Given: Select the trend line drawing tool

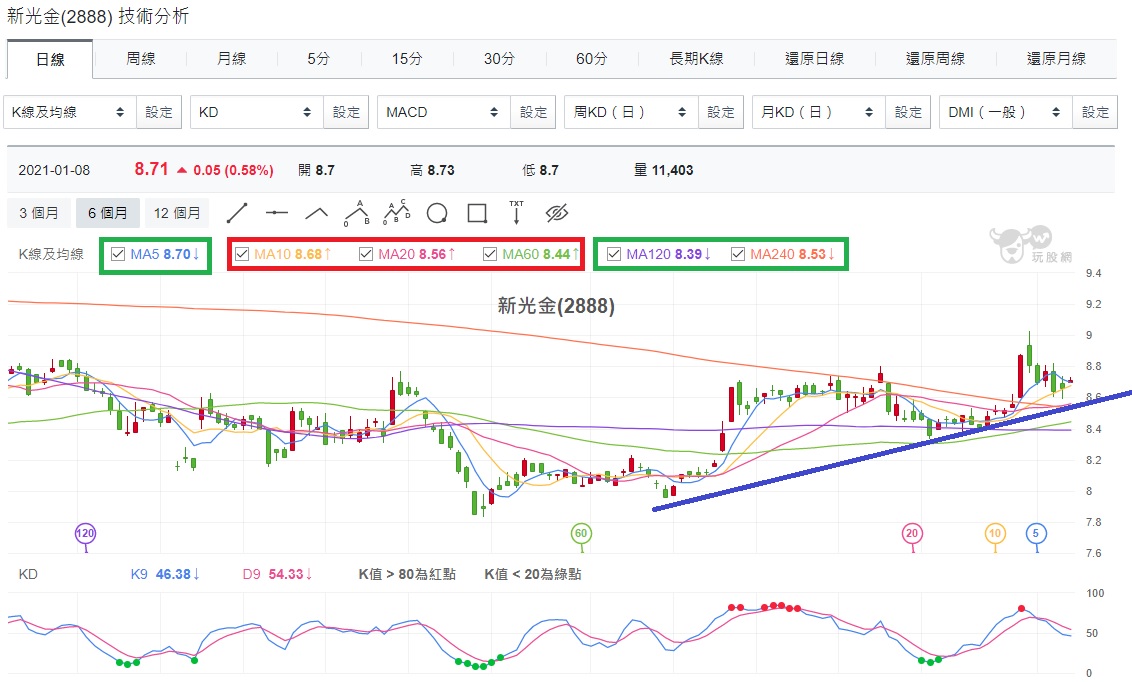Looking at the screenshot, I should (x=237, y=213).
